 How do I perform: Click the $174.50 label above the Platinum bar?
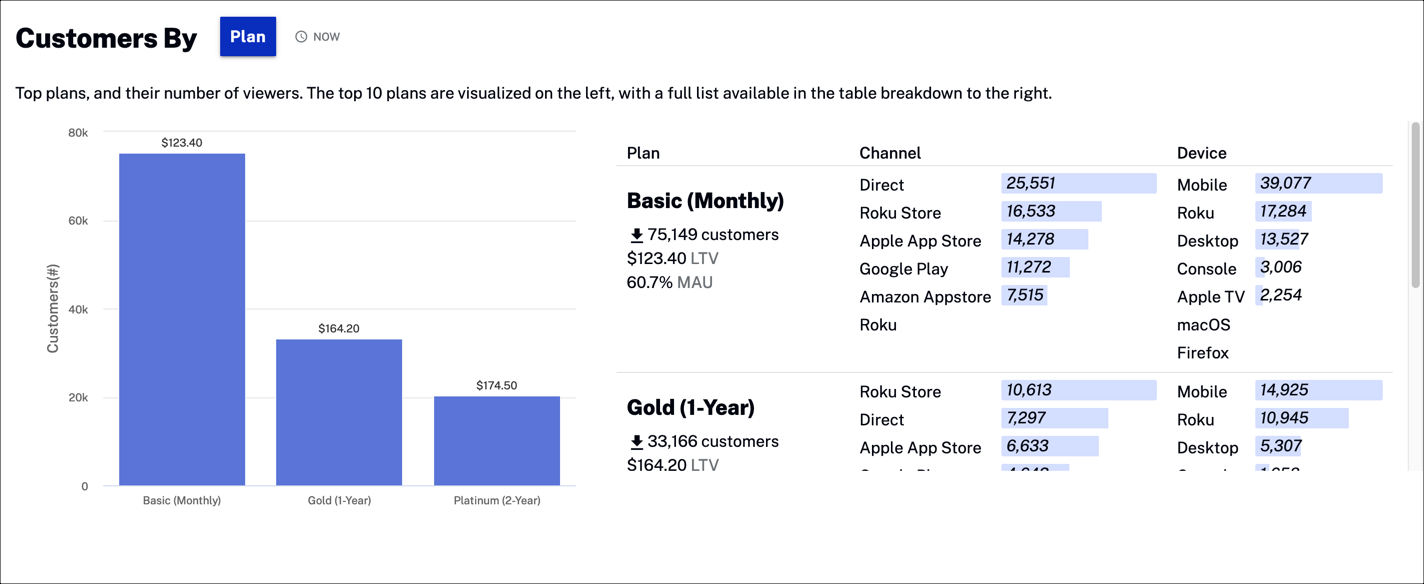(496, 383)
